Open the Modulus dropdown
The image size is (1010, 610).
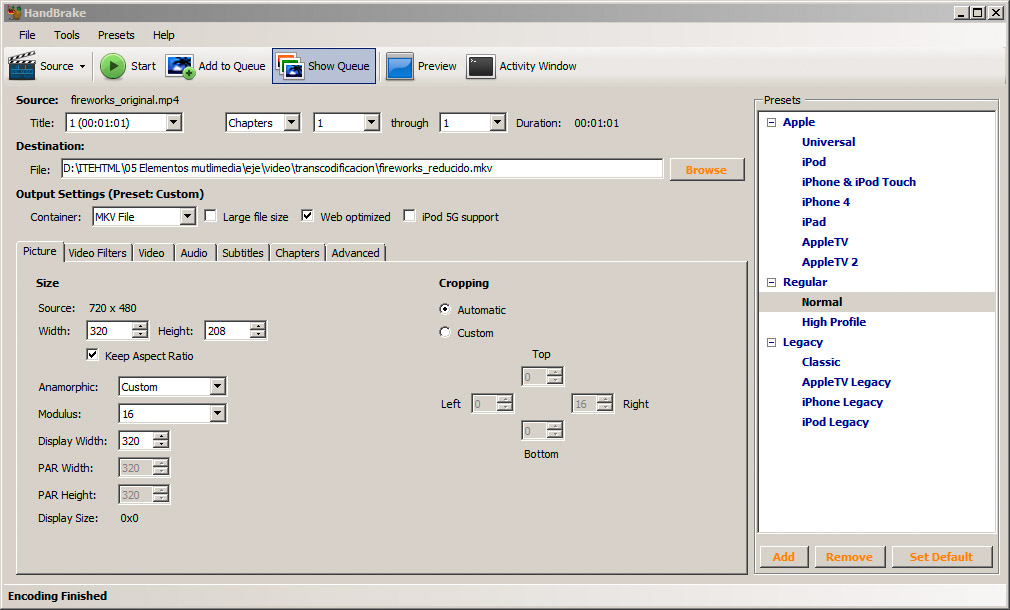click(218, 414)
